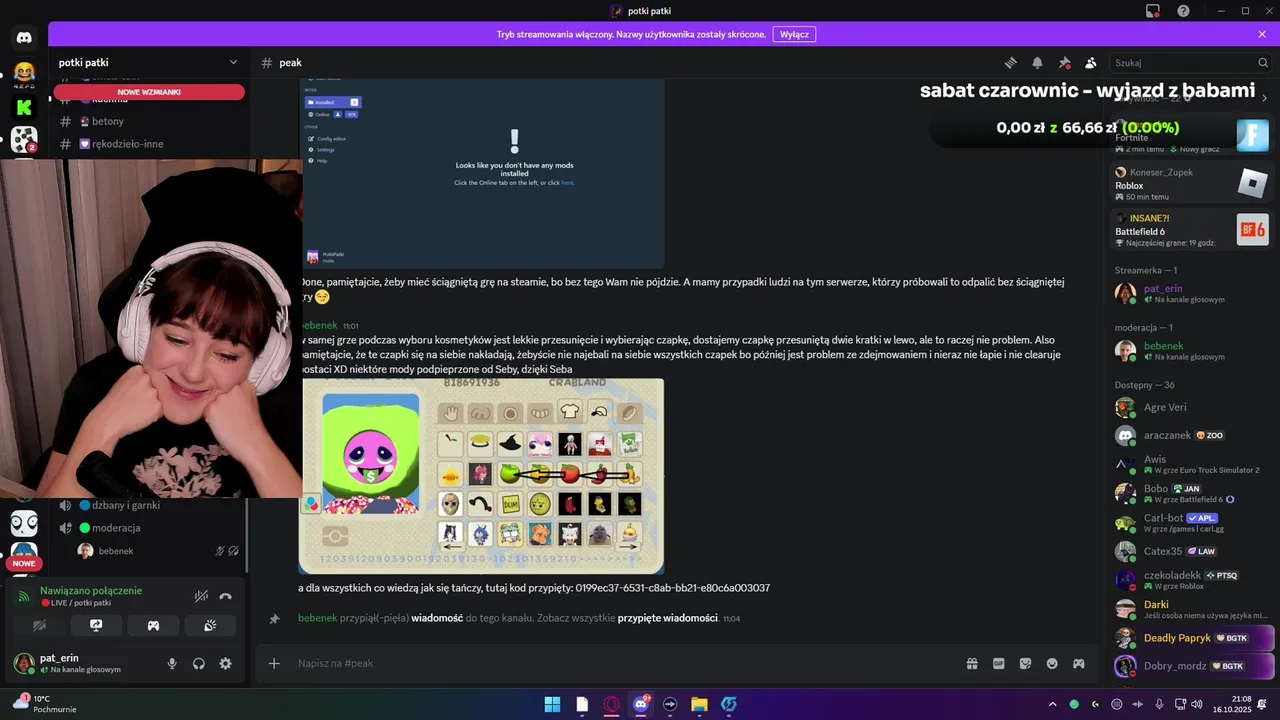The image size is (1280, 720).
Task: Open the pale face server icon
Action: click(24, 523)
